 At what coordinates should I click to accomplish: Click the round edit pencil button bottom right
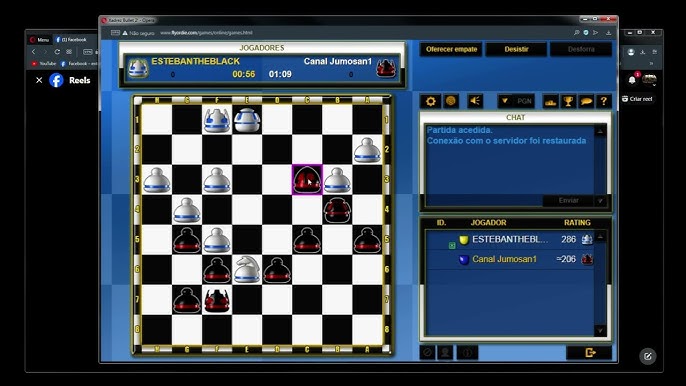[x=648, y=356]
